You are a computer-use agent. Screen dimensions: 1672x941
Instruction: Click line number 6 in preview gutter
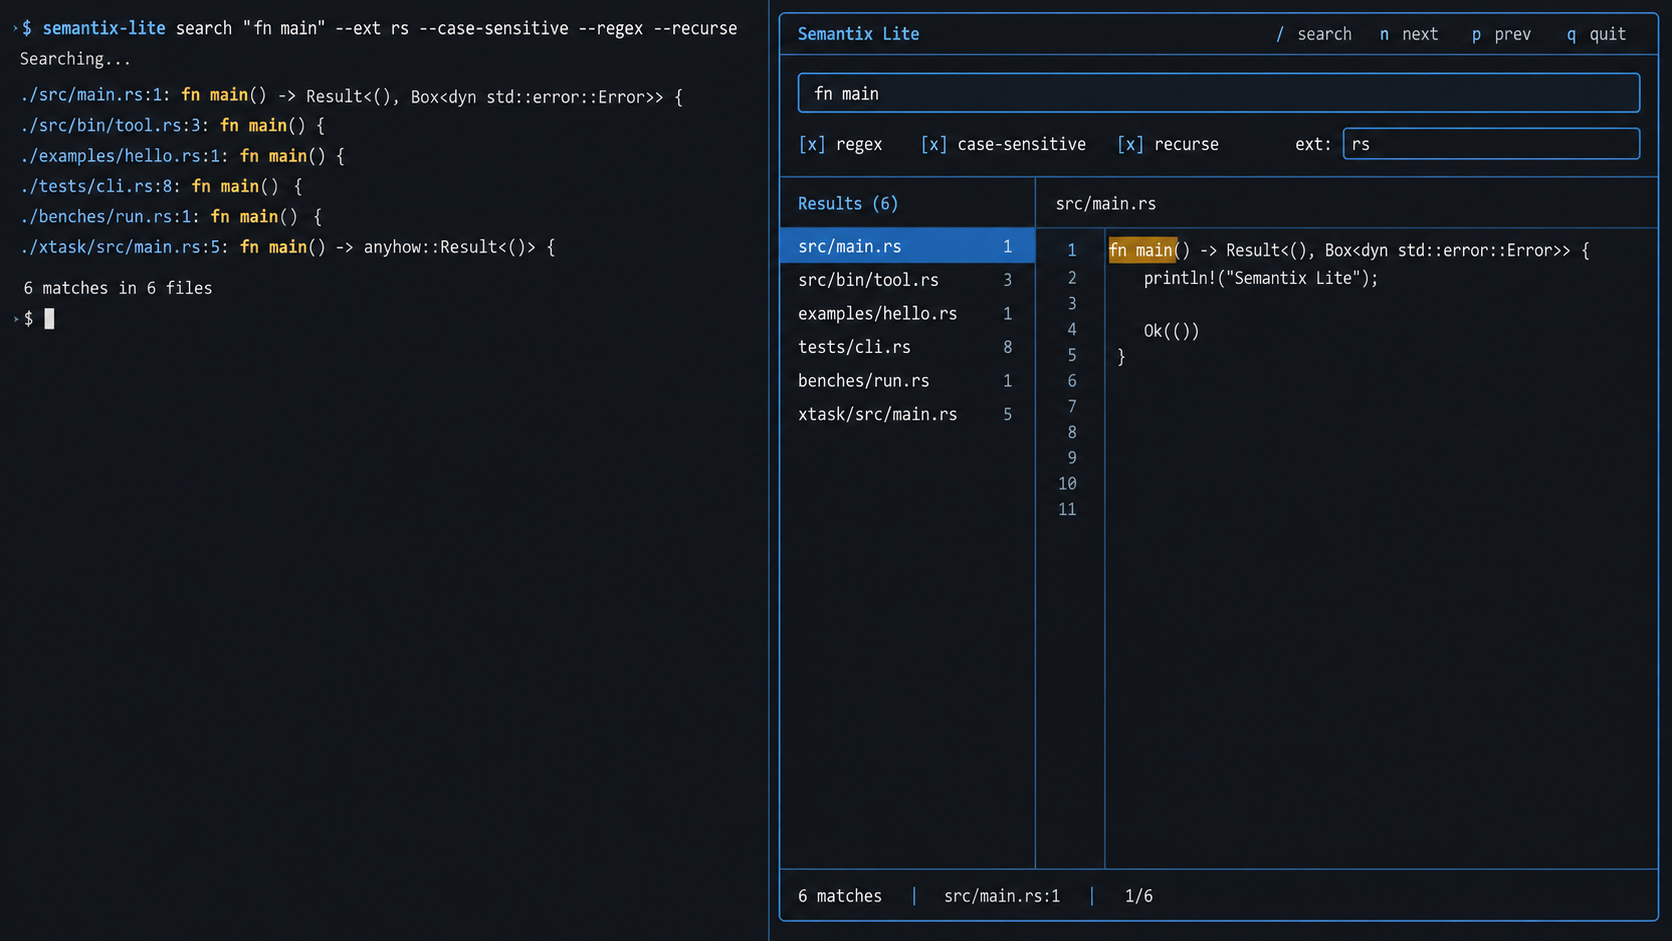coord(1071,381)
